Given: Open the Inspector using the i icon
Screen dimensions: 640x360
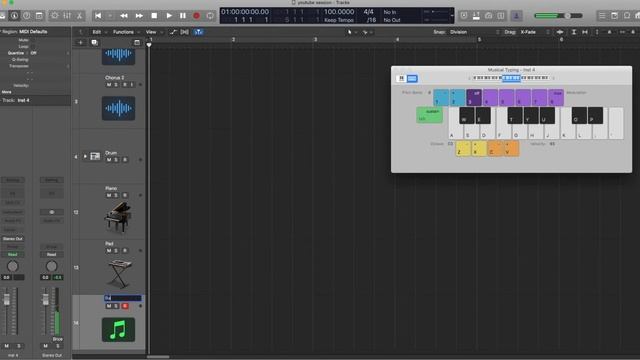Looking at the screenshot, I should [14, 16].
